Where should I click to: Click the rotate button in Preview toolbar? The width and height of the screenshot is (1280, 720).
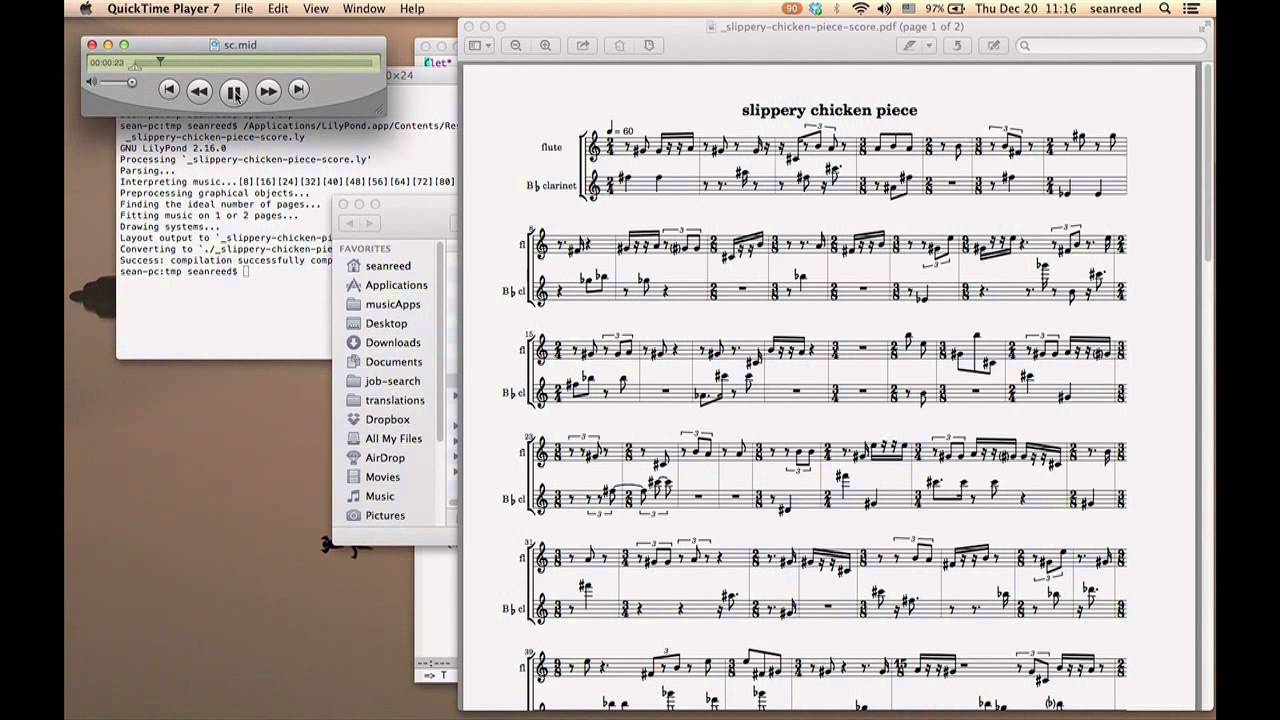pos(957,45)
